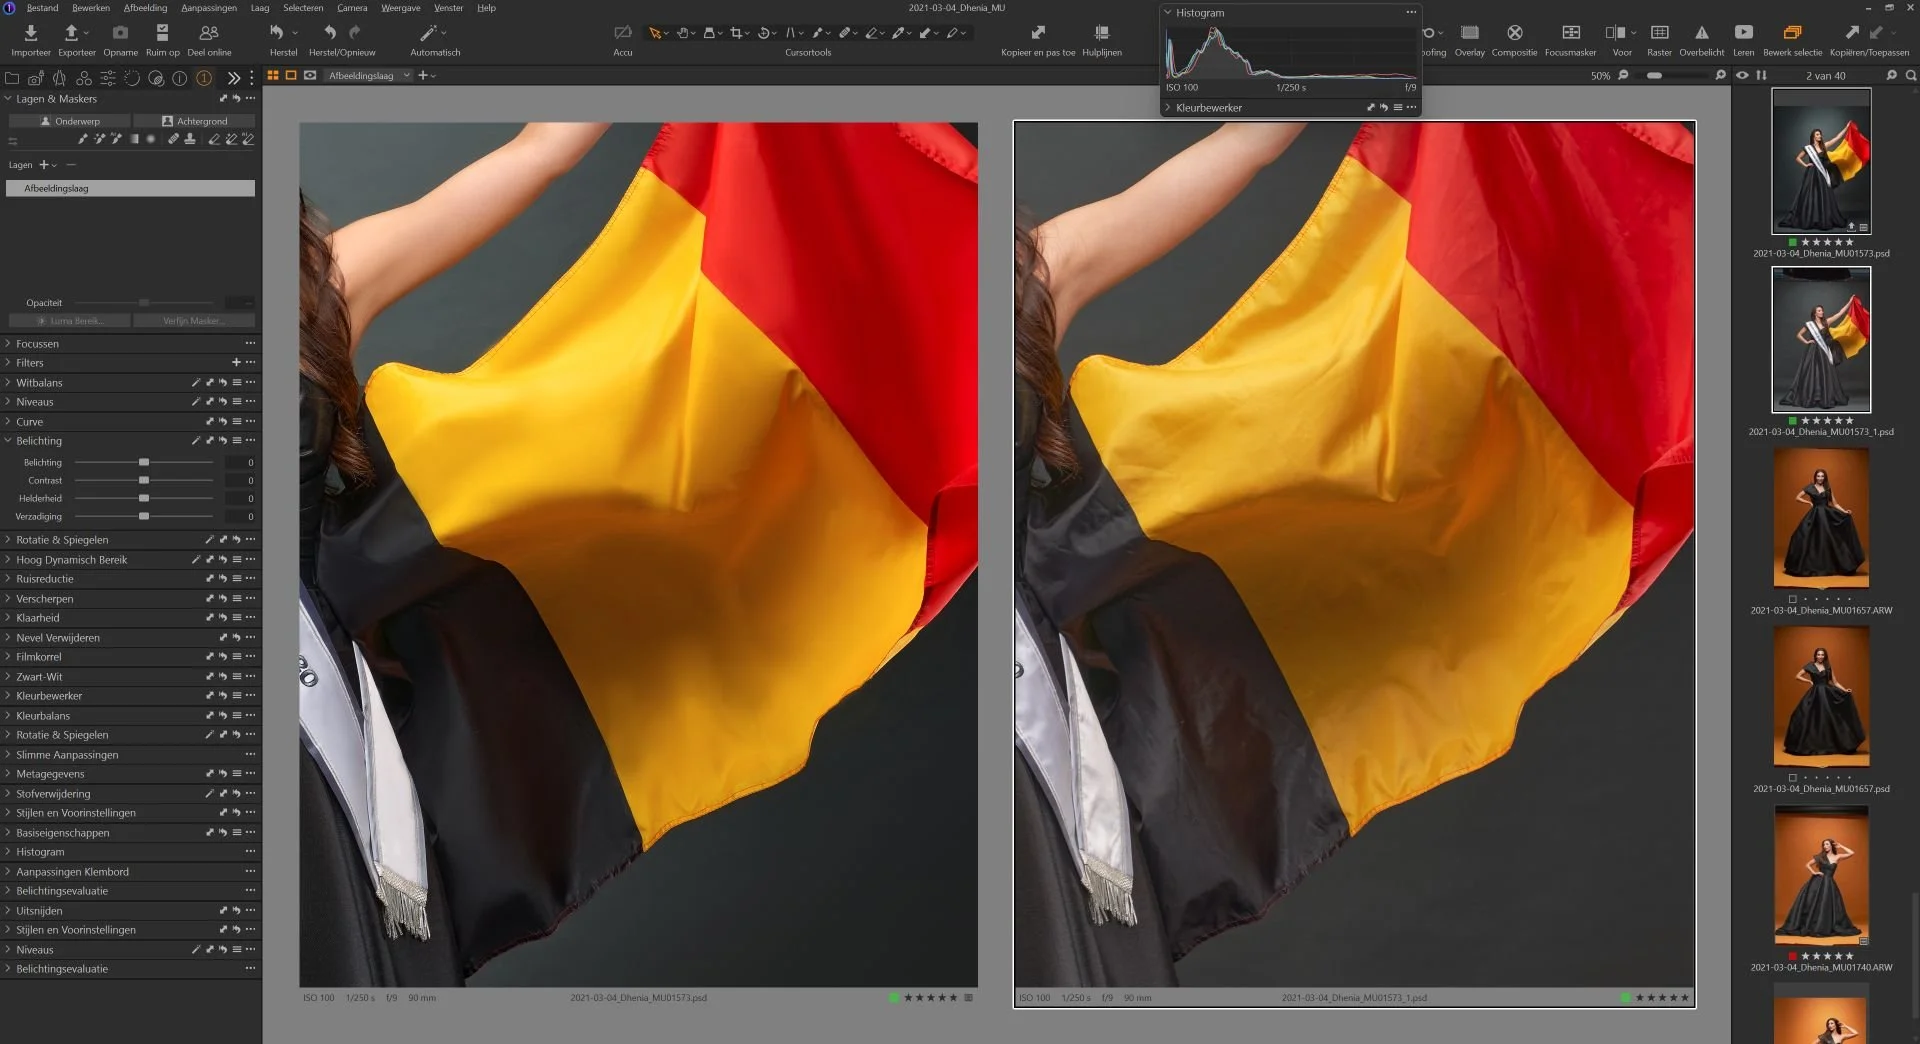
Task: Collapse the Belichting panel
Action: coord(39,441)
